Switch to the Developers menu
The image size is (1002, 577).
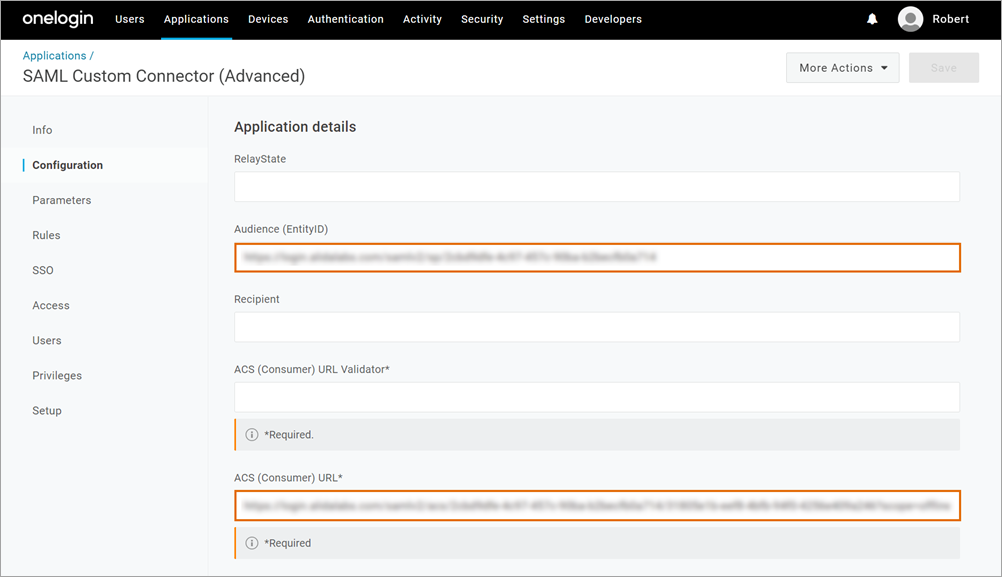click(x=613, y=18)
